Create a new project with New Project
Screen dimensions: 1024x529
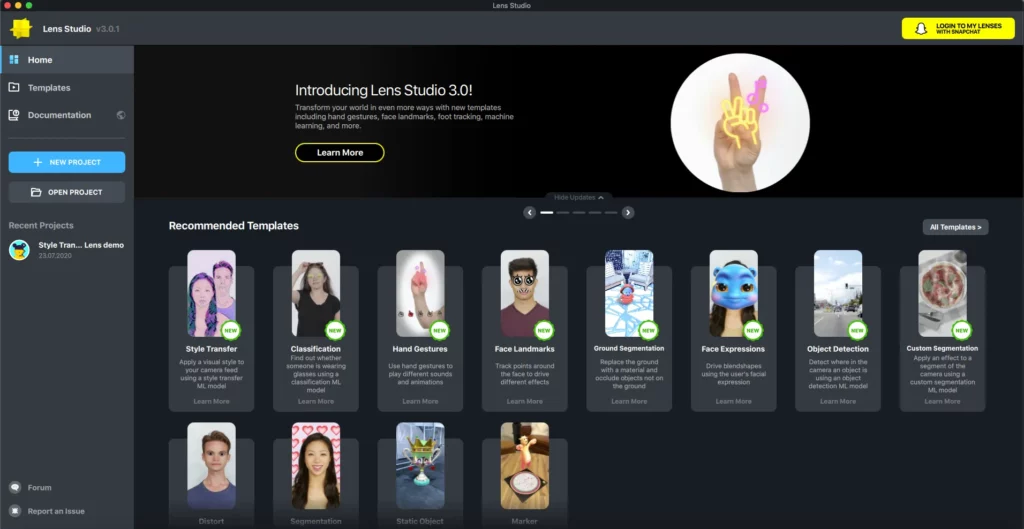coord(67,162)
